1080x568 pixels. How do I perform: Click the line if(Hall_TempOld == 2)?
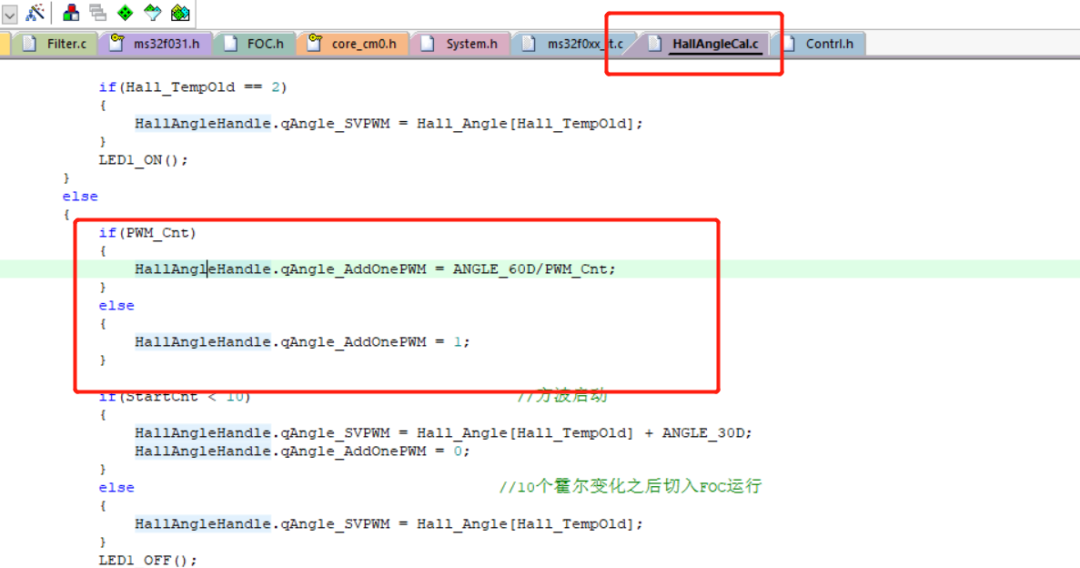(x=193, y=87)
